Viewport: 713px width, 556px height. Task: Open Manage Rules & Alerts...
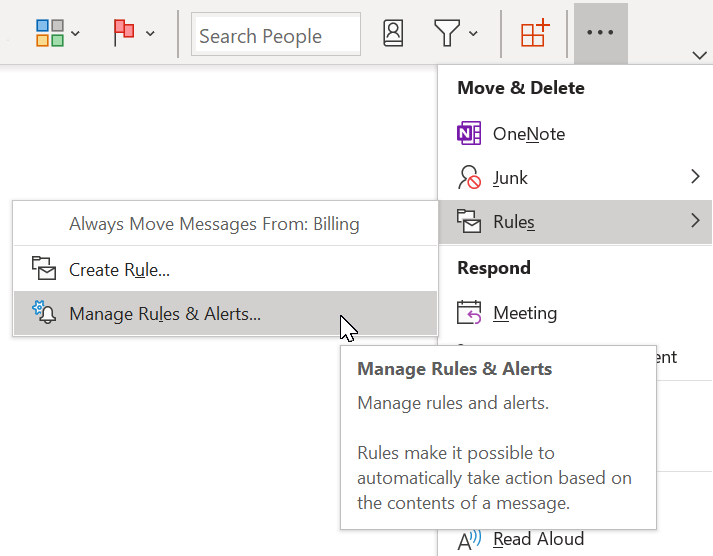coord(165,314)
